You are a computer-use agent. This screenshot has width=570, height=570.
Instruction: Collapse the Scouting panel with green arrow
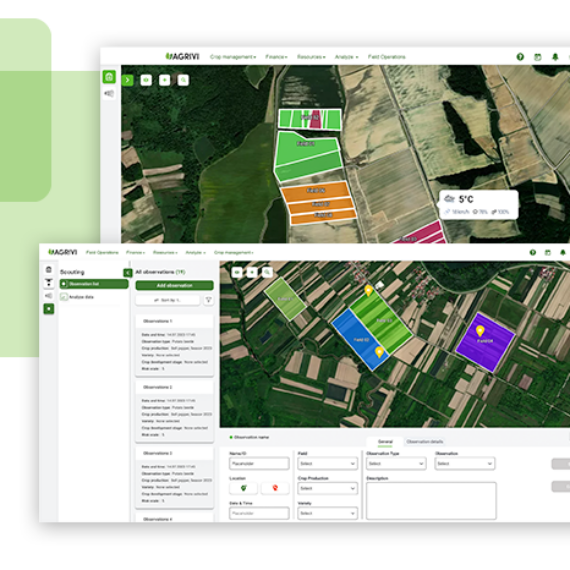[128, 273]
